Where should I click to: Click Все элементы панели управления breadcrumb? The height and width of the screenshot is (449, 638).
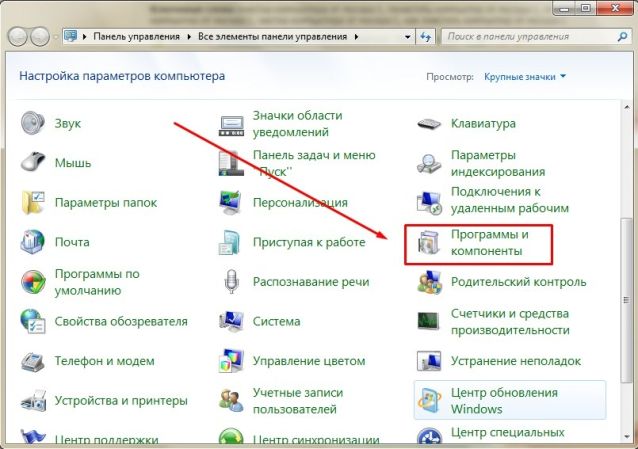[272, 37]
